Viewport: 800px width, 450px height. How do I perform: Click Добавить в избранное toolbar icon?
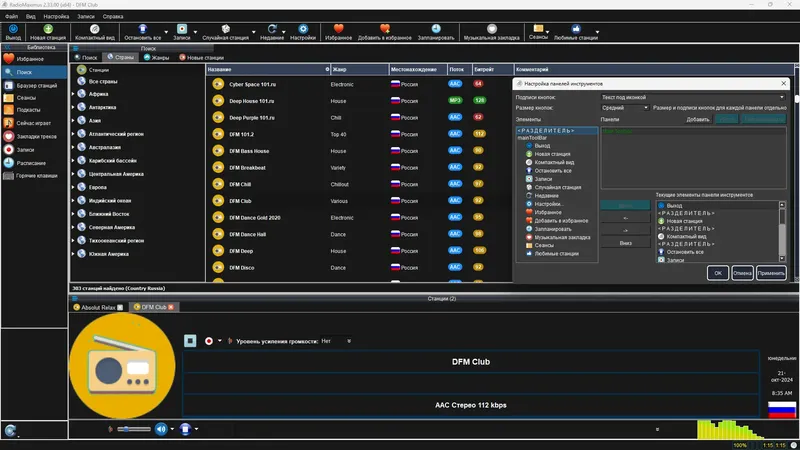385,29
